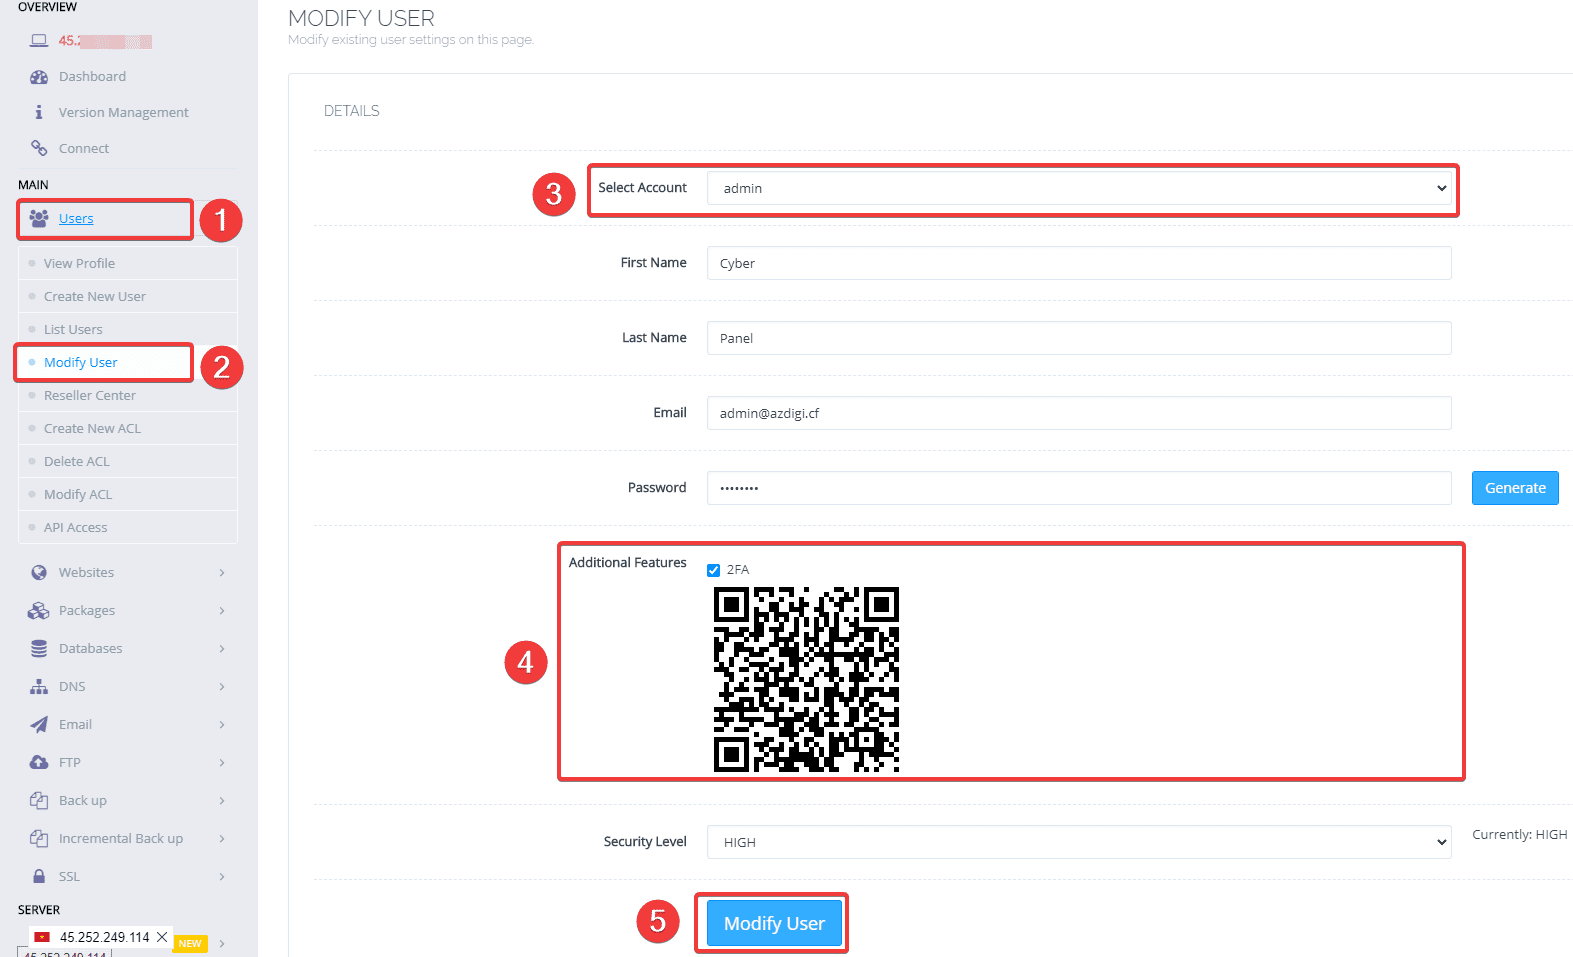Expand the Back up menu chevron
Image resolution: width=1573 pixels, height=957 pixels.
pos(222,801)
